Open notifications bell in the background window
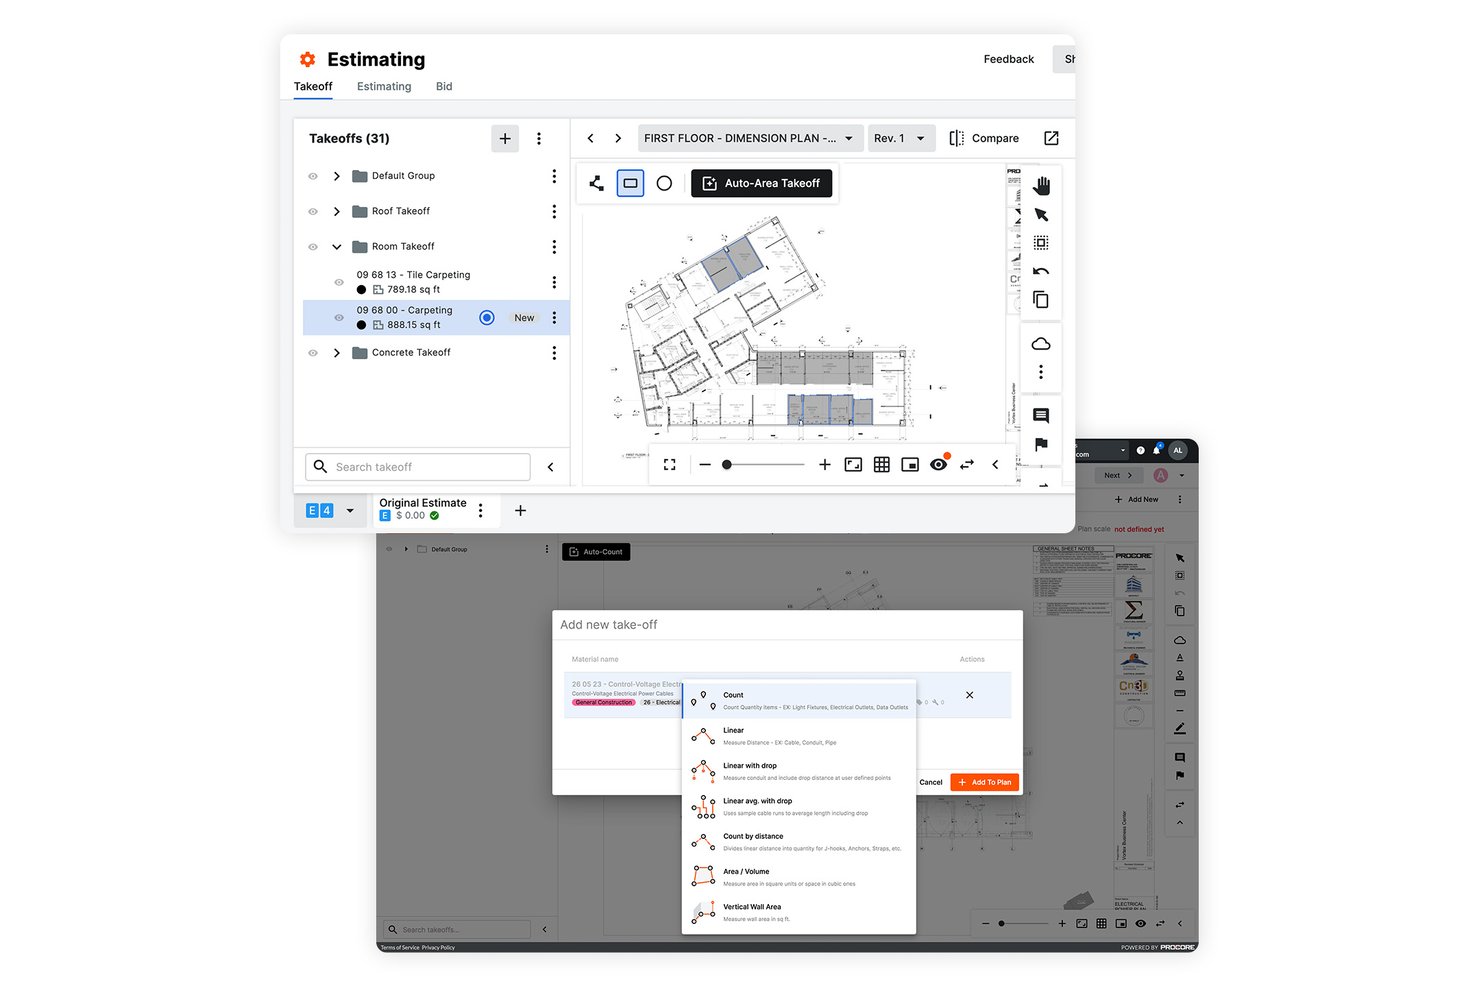 (1157, 450)
